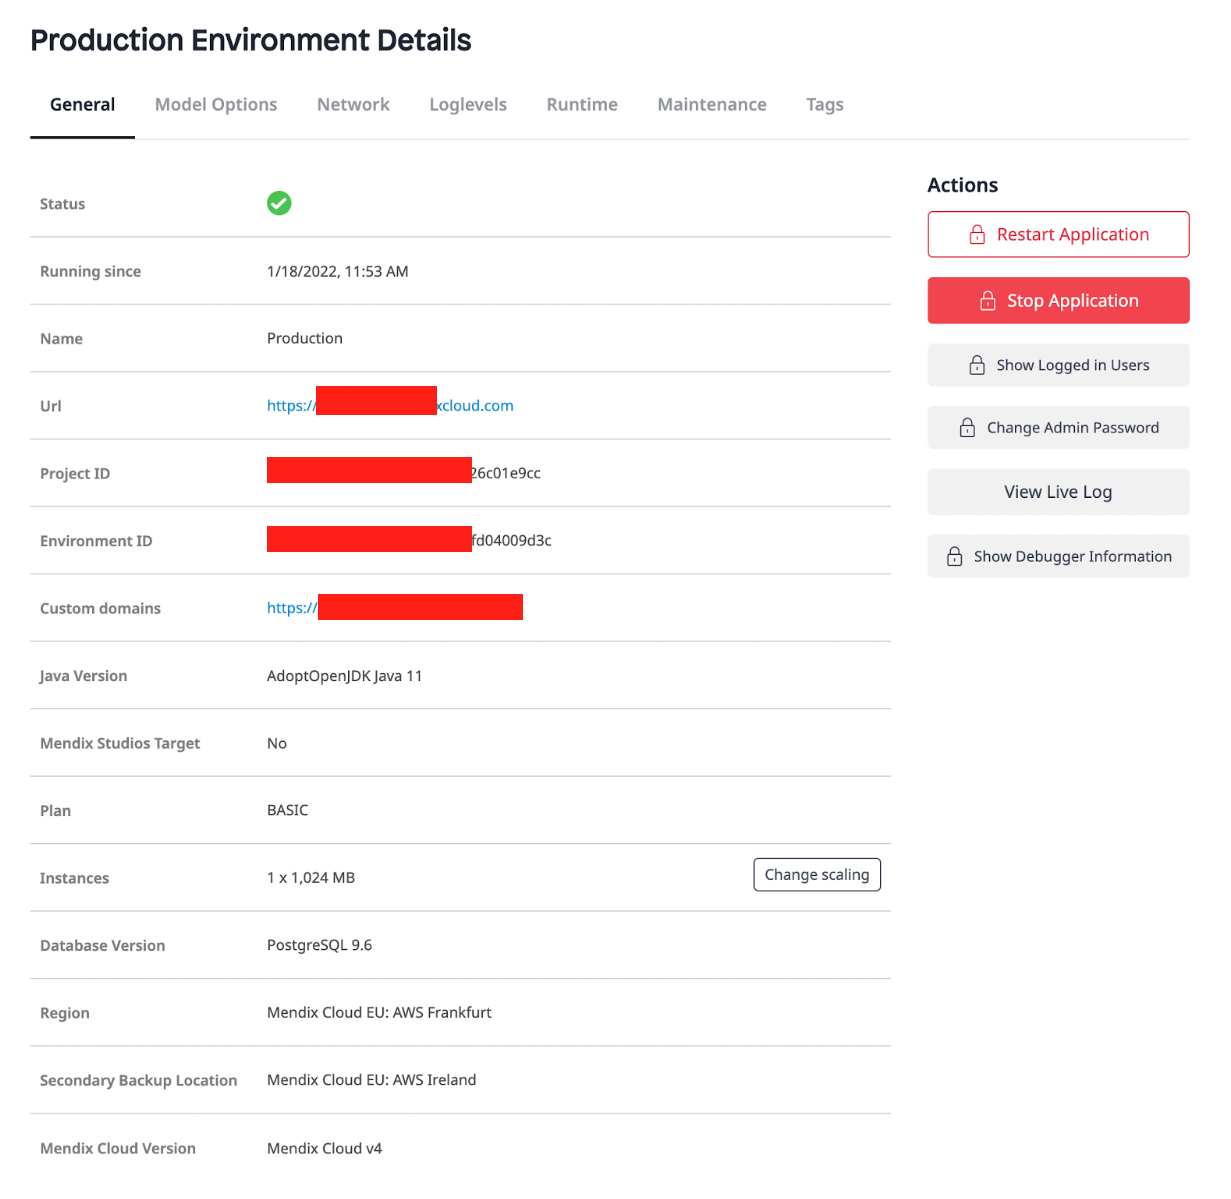Select the Environment ID value ending fd04009d3c
The image size is (1231, 1199).
tap(409, 540)
